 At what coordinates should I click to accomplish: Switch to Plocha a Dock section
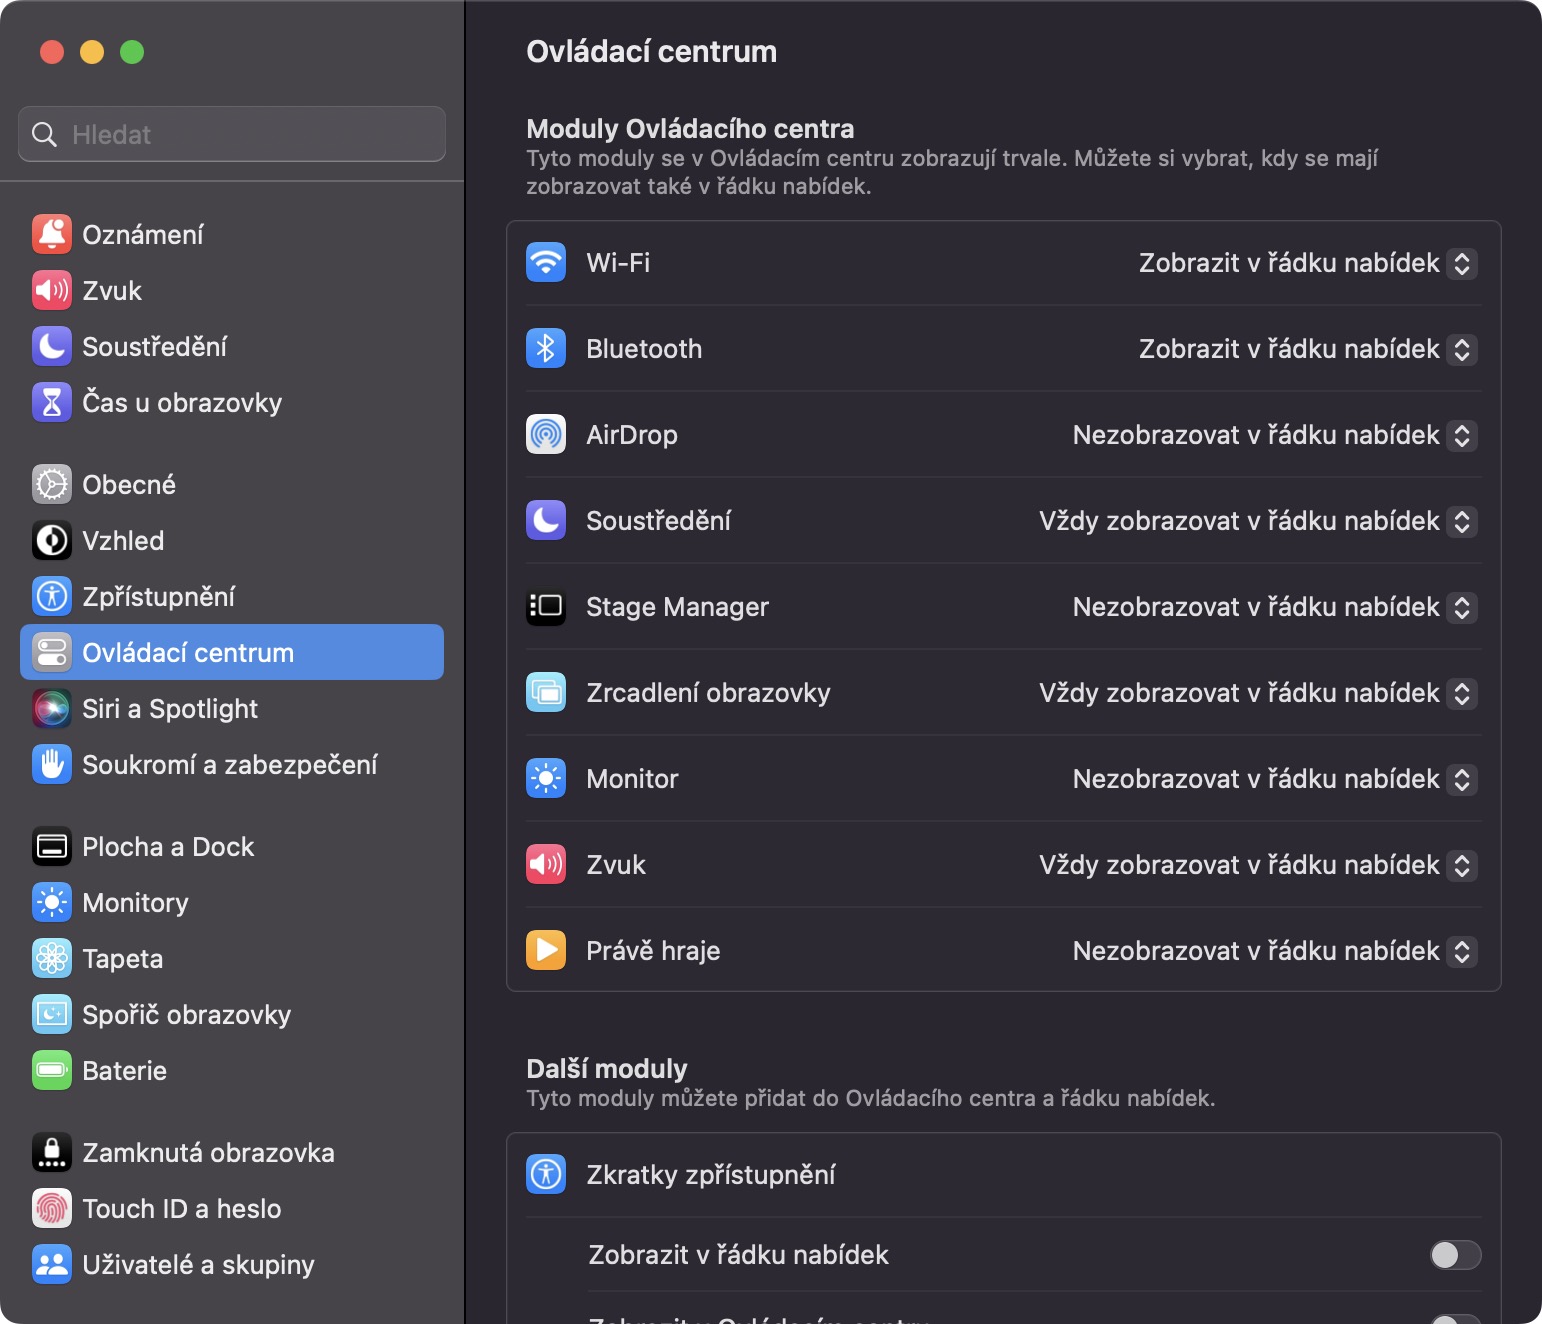point(168,847)
